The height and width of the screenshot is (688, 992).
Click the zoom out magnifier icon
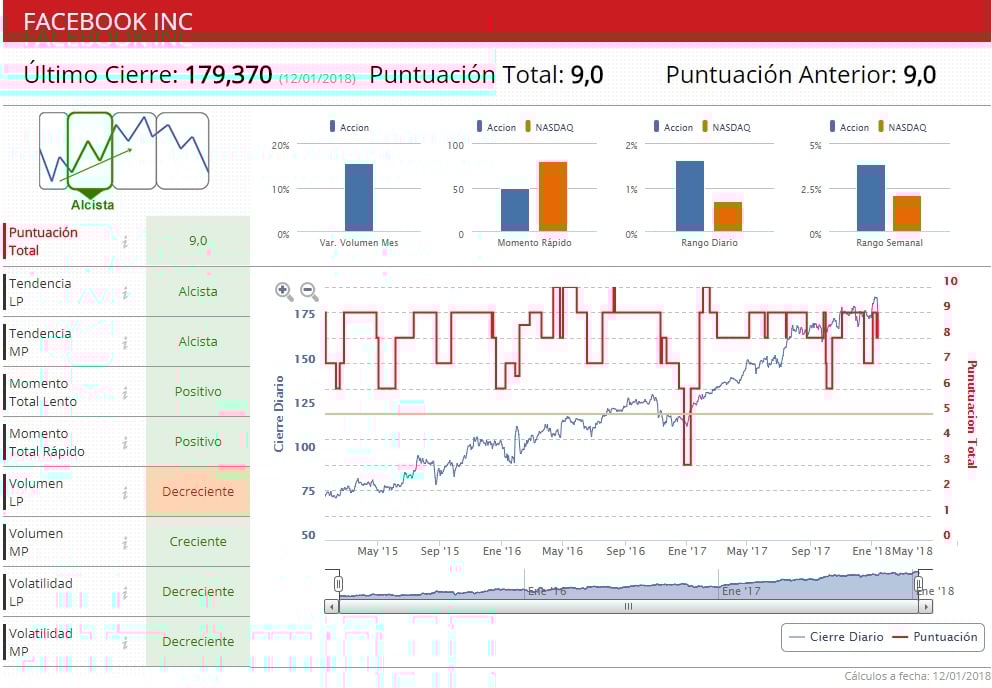pos(309,292)
